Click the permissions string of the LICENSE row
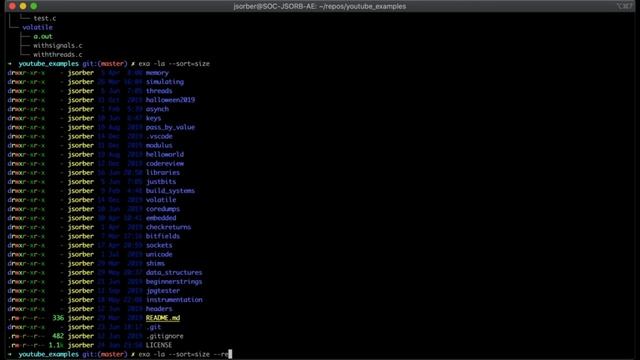Image resolution: width=640 pixels, height=360 pixels. tap(26, 345)
